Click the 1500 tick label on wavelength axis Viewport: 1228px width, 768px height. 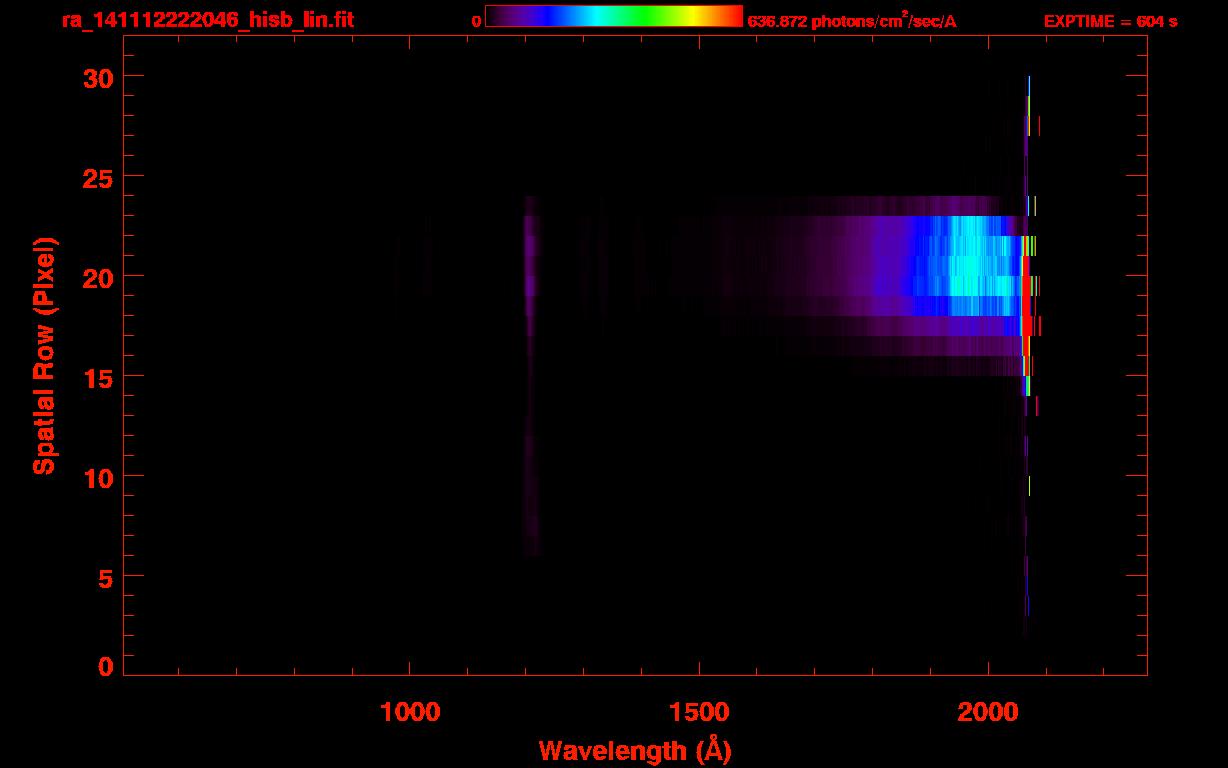tap(699, 712)
